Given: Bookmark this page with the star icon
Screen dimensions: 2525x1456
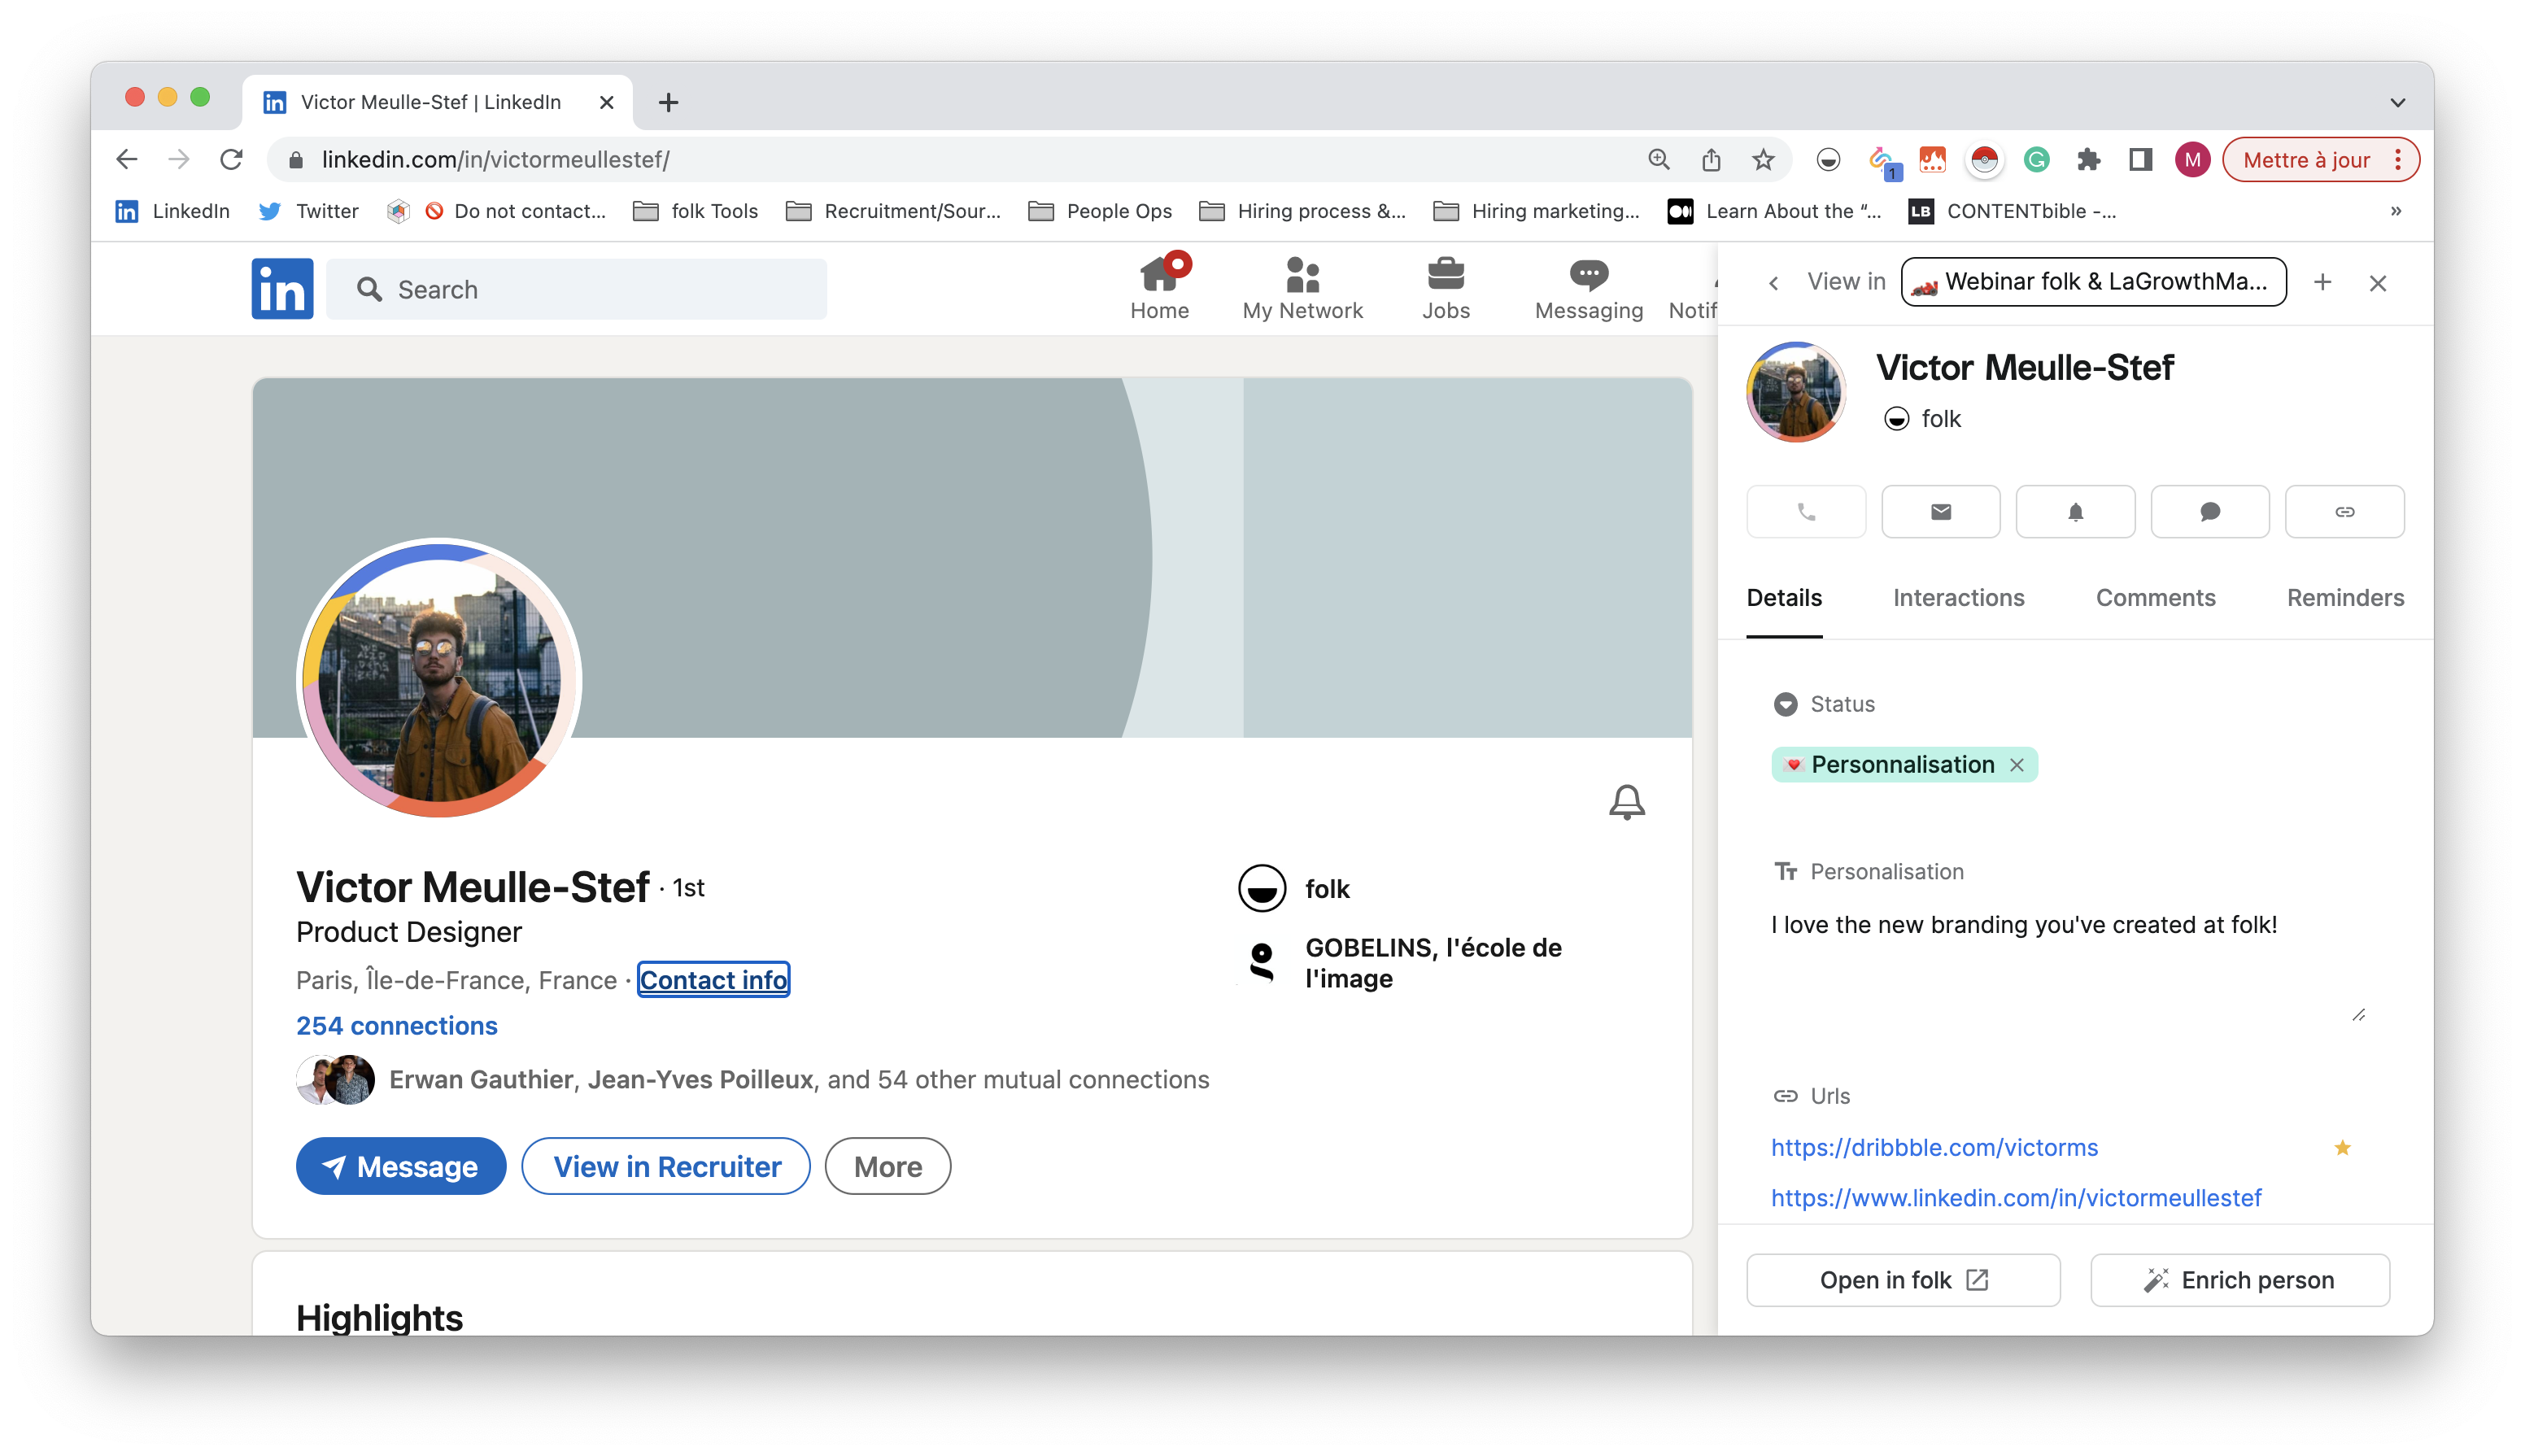Looking at the screenshot, I should [1763, 160].
